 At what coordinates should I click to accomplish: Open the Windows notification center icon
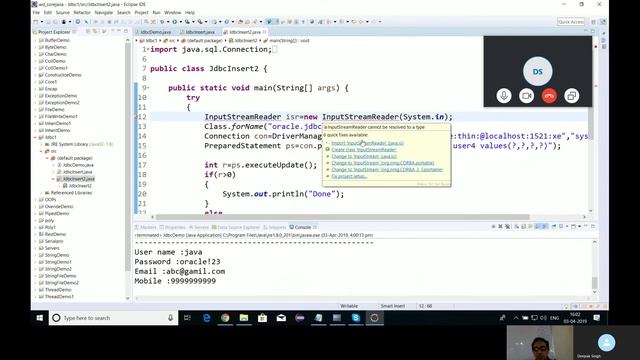(597, 318)
